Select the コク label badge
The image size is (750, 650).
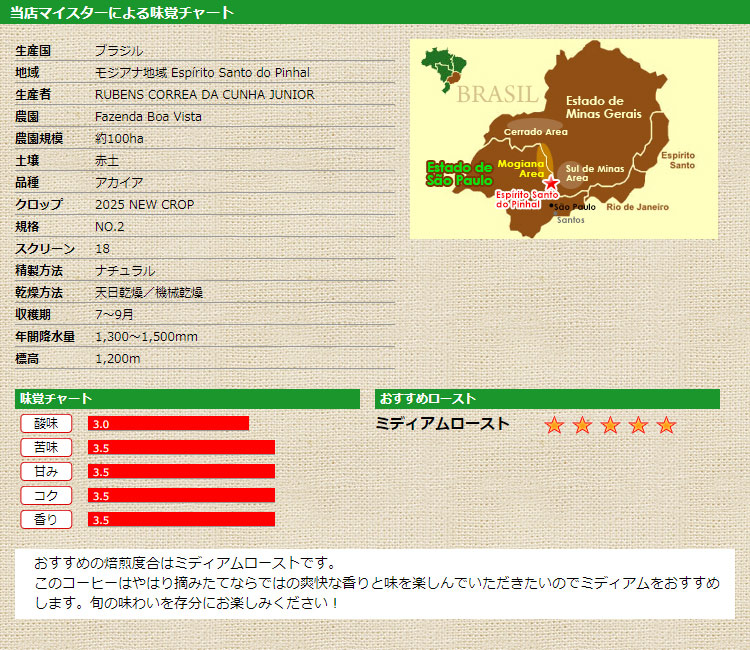(x=46, y=495)
